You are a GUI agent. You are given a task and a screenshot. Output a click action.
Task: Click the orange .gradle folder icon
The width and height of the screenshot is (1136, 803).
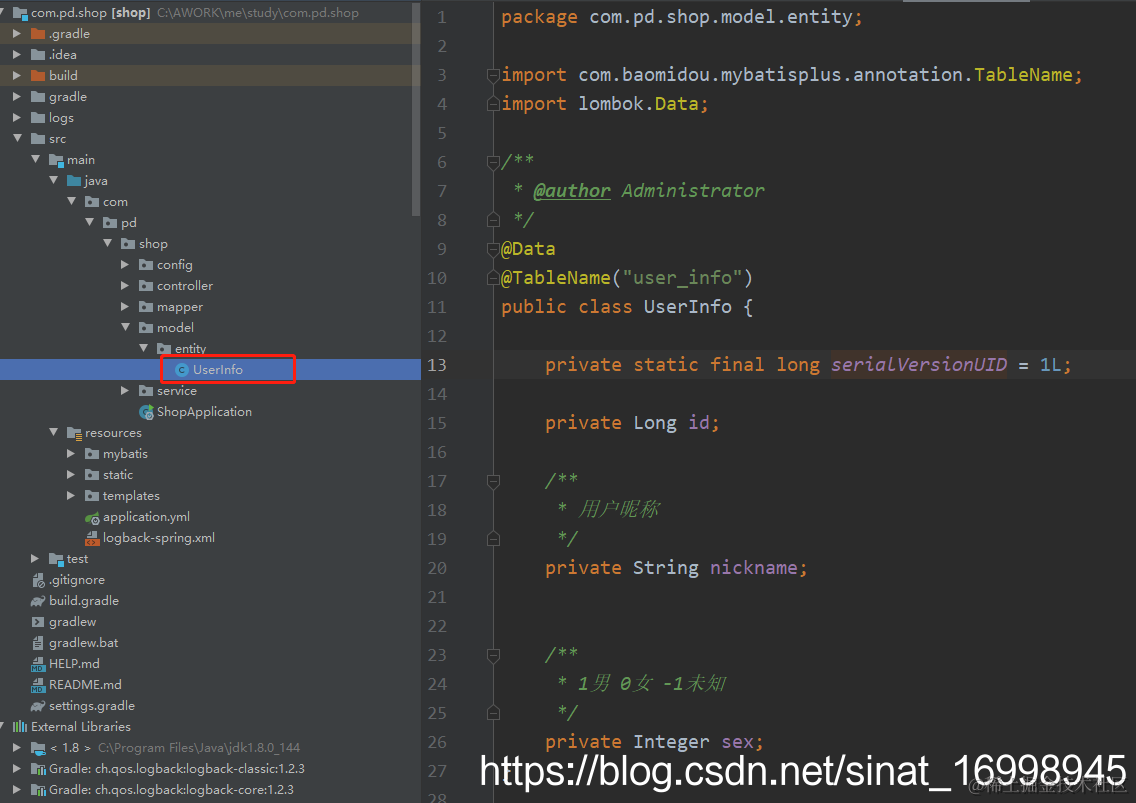pos(38,33)
